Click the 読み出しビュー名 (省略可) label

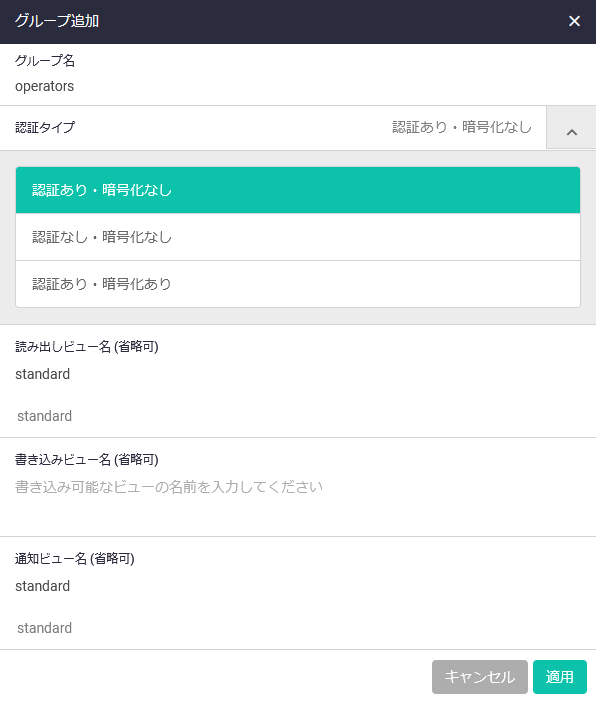[87, 347]
